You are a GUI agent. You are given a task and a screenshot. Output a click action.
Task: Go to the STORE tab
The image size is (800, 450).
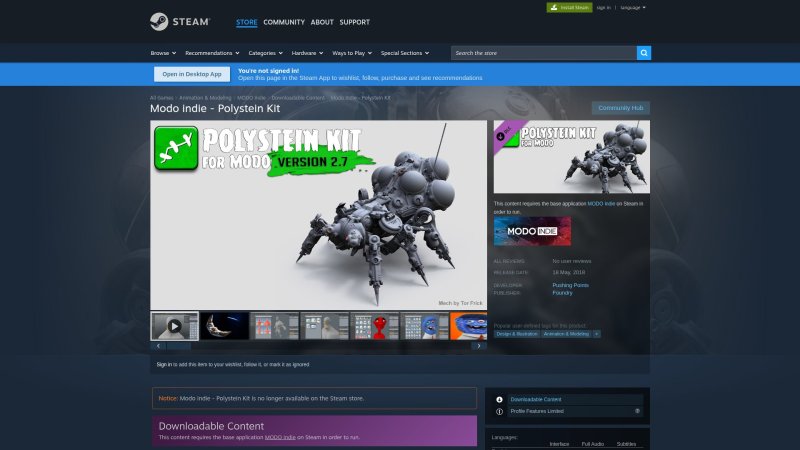246,22
